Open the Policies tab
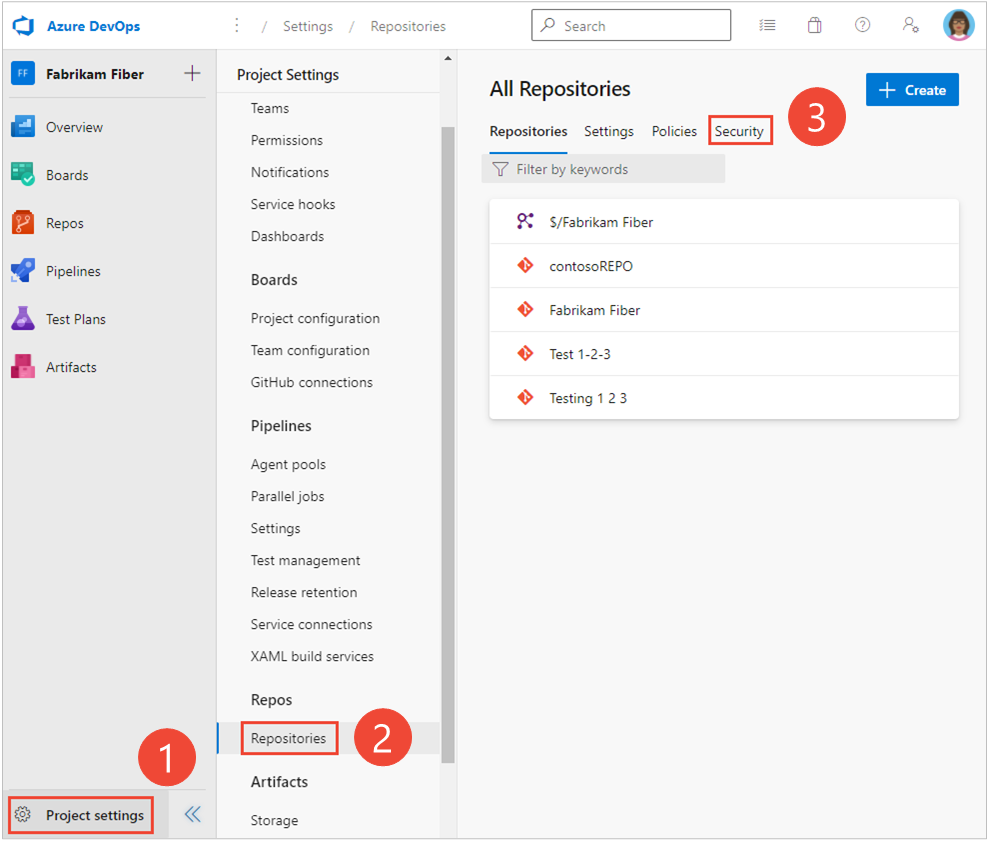Viewport: 989px width, 843px height. point(674,131)
